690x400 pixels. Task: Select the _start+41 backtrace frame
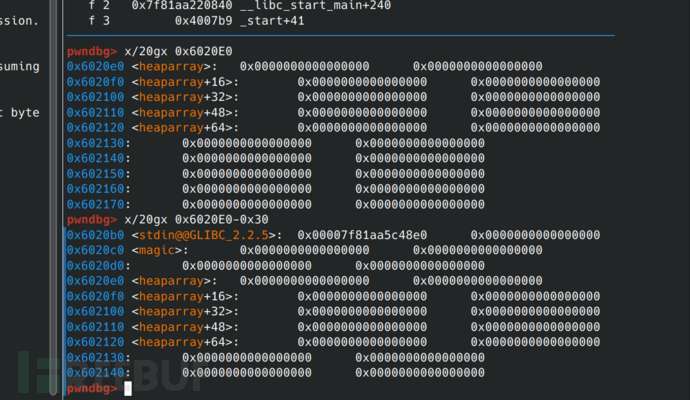[272, 21]
